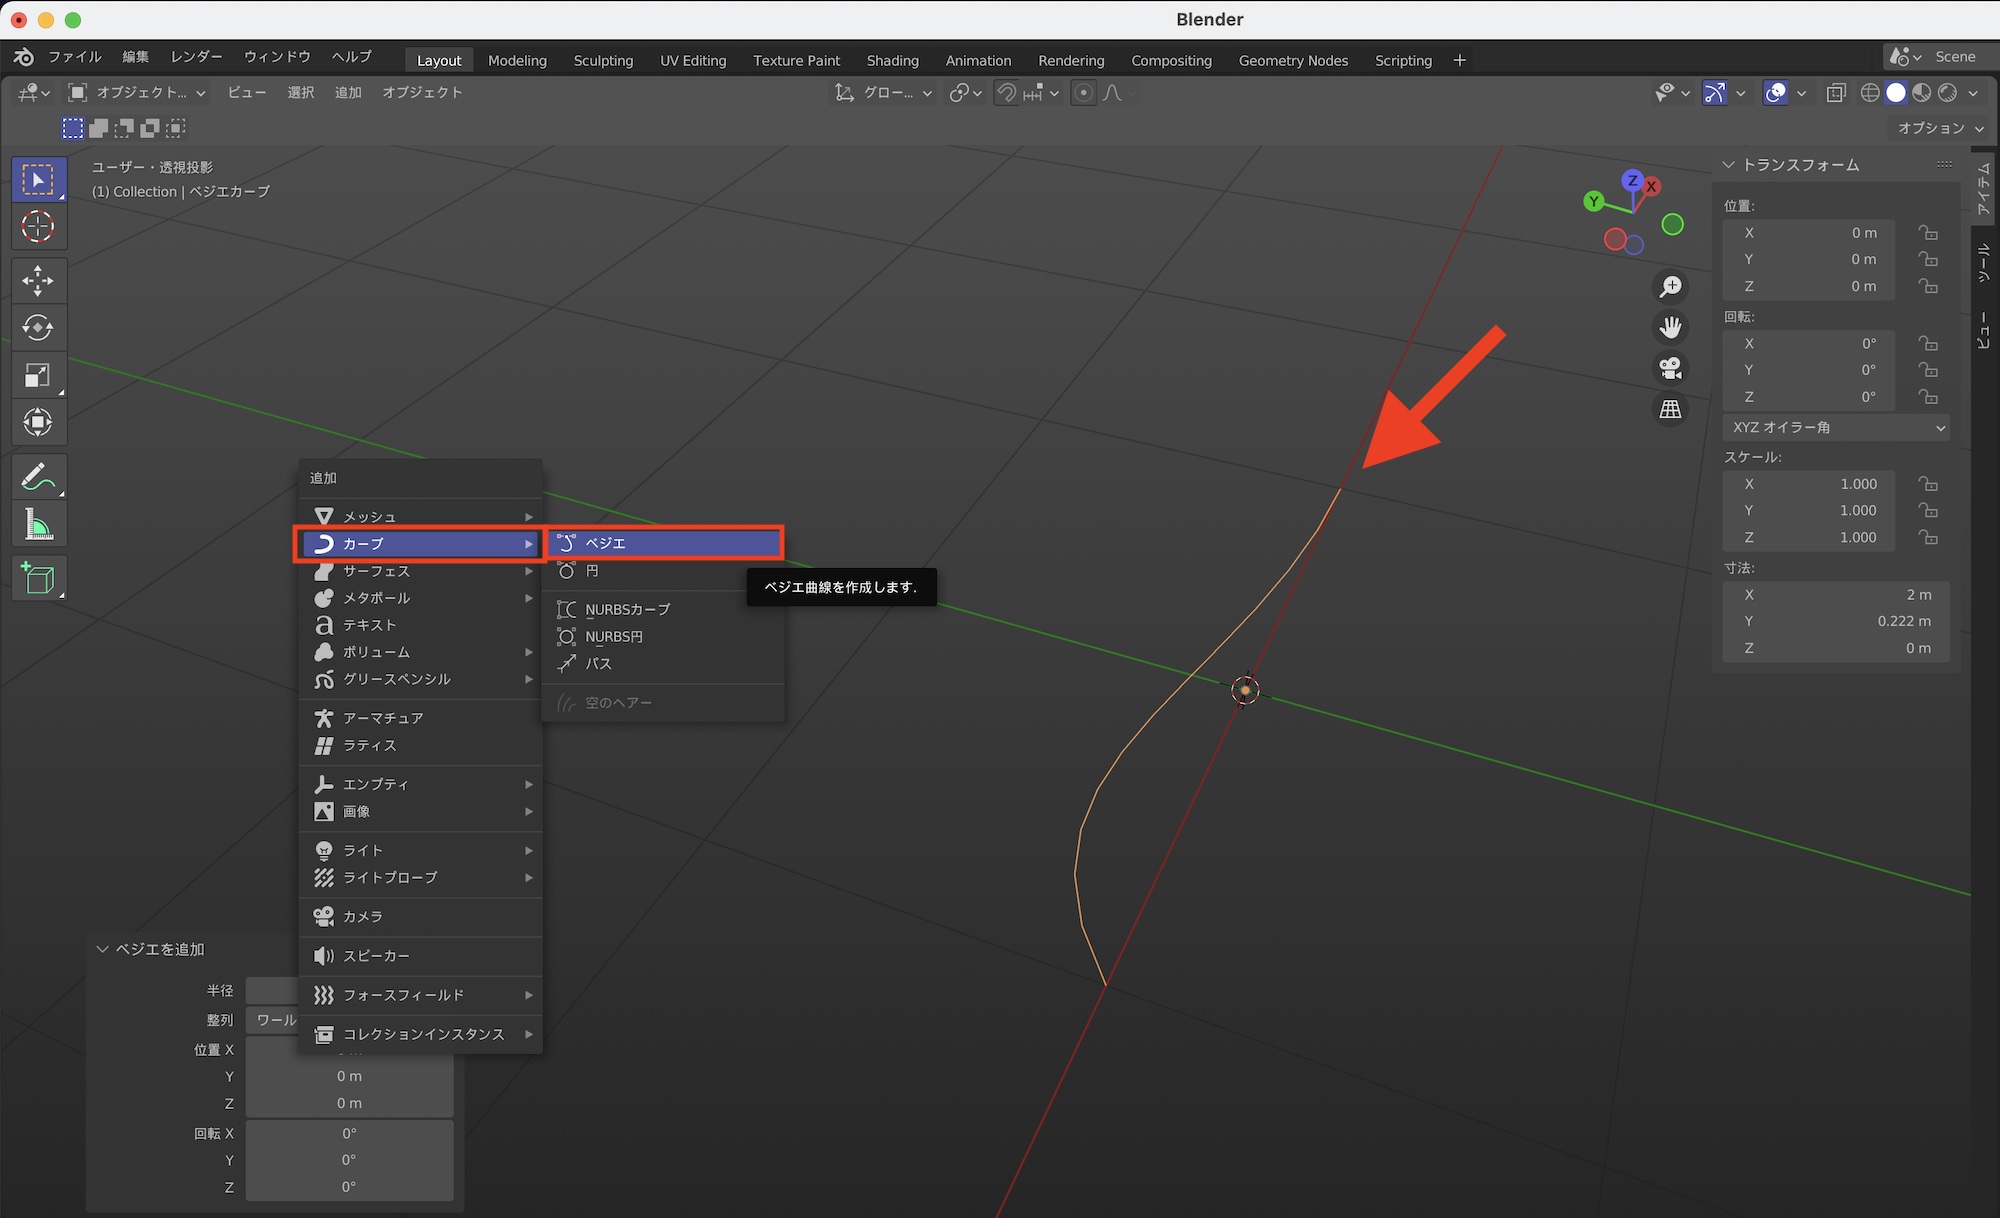Open the XYZ Euler rotation mode dropdown
Viewport: 2000px width, 1218px height.
(x=1835, y=427)
